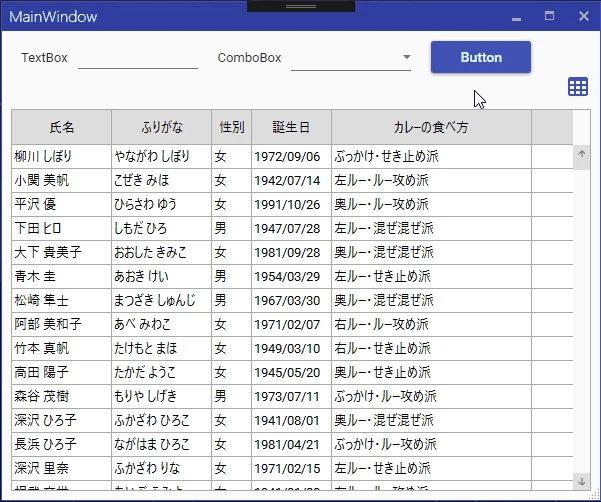Click the cell 右ルー・ルー攻め派

point(431,325)
